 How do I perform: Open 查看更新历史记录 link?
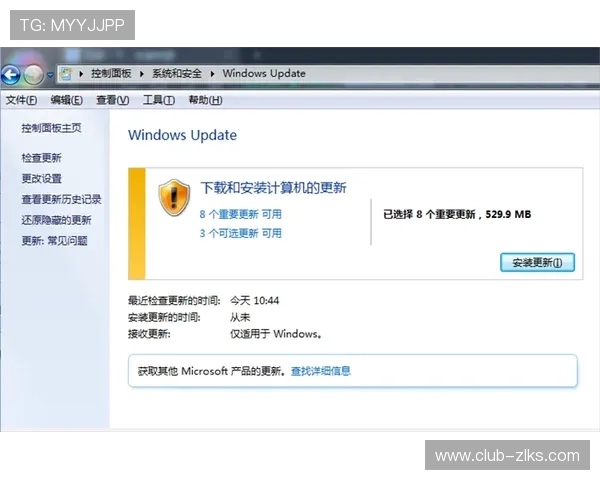point(61,199)
